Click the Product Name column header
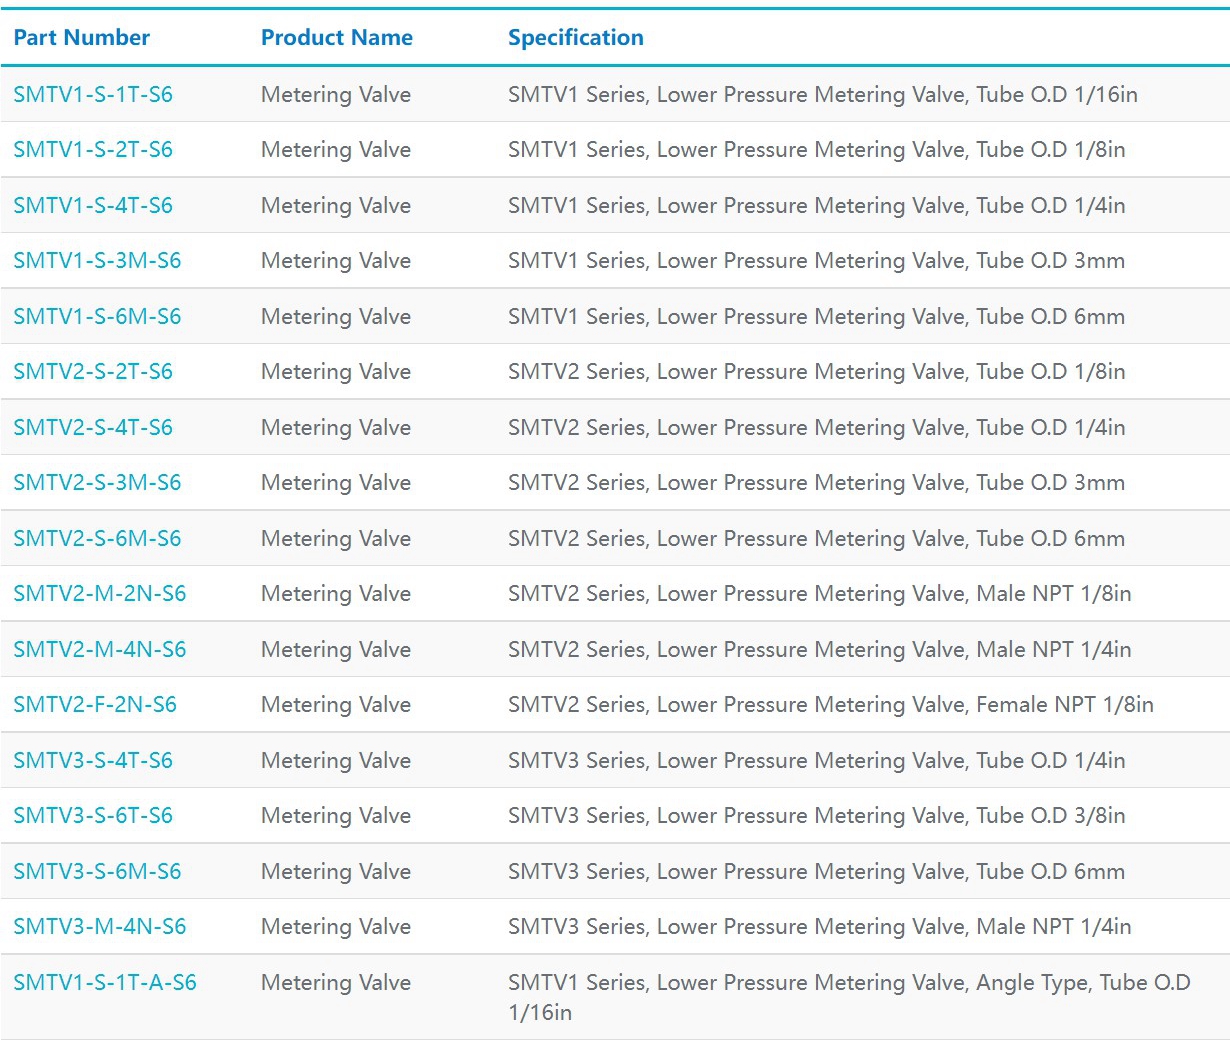Screen dimensions: 1230x1040 (337, 38)
